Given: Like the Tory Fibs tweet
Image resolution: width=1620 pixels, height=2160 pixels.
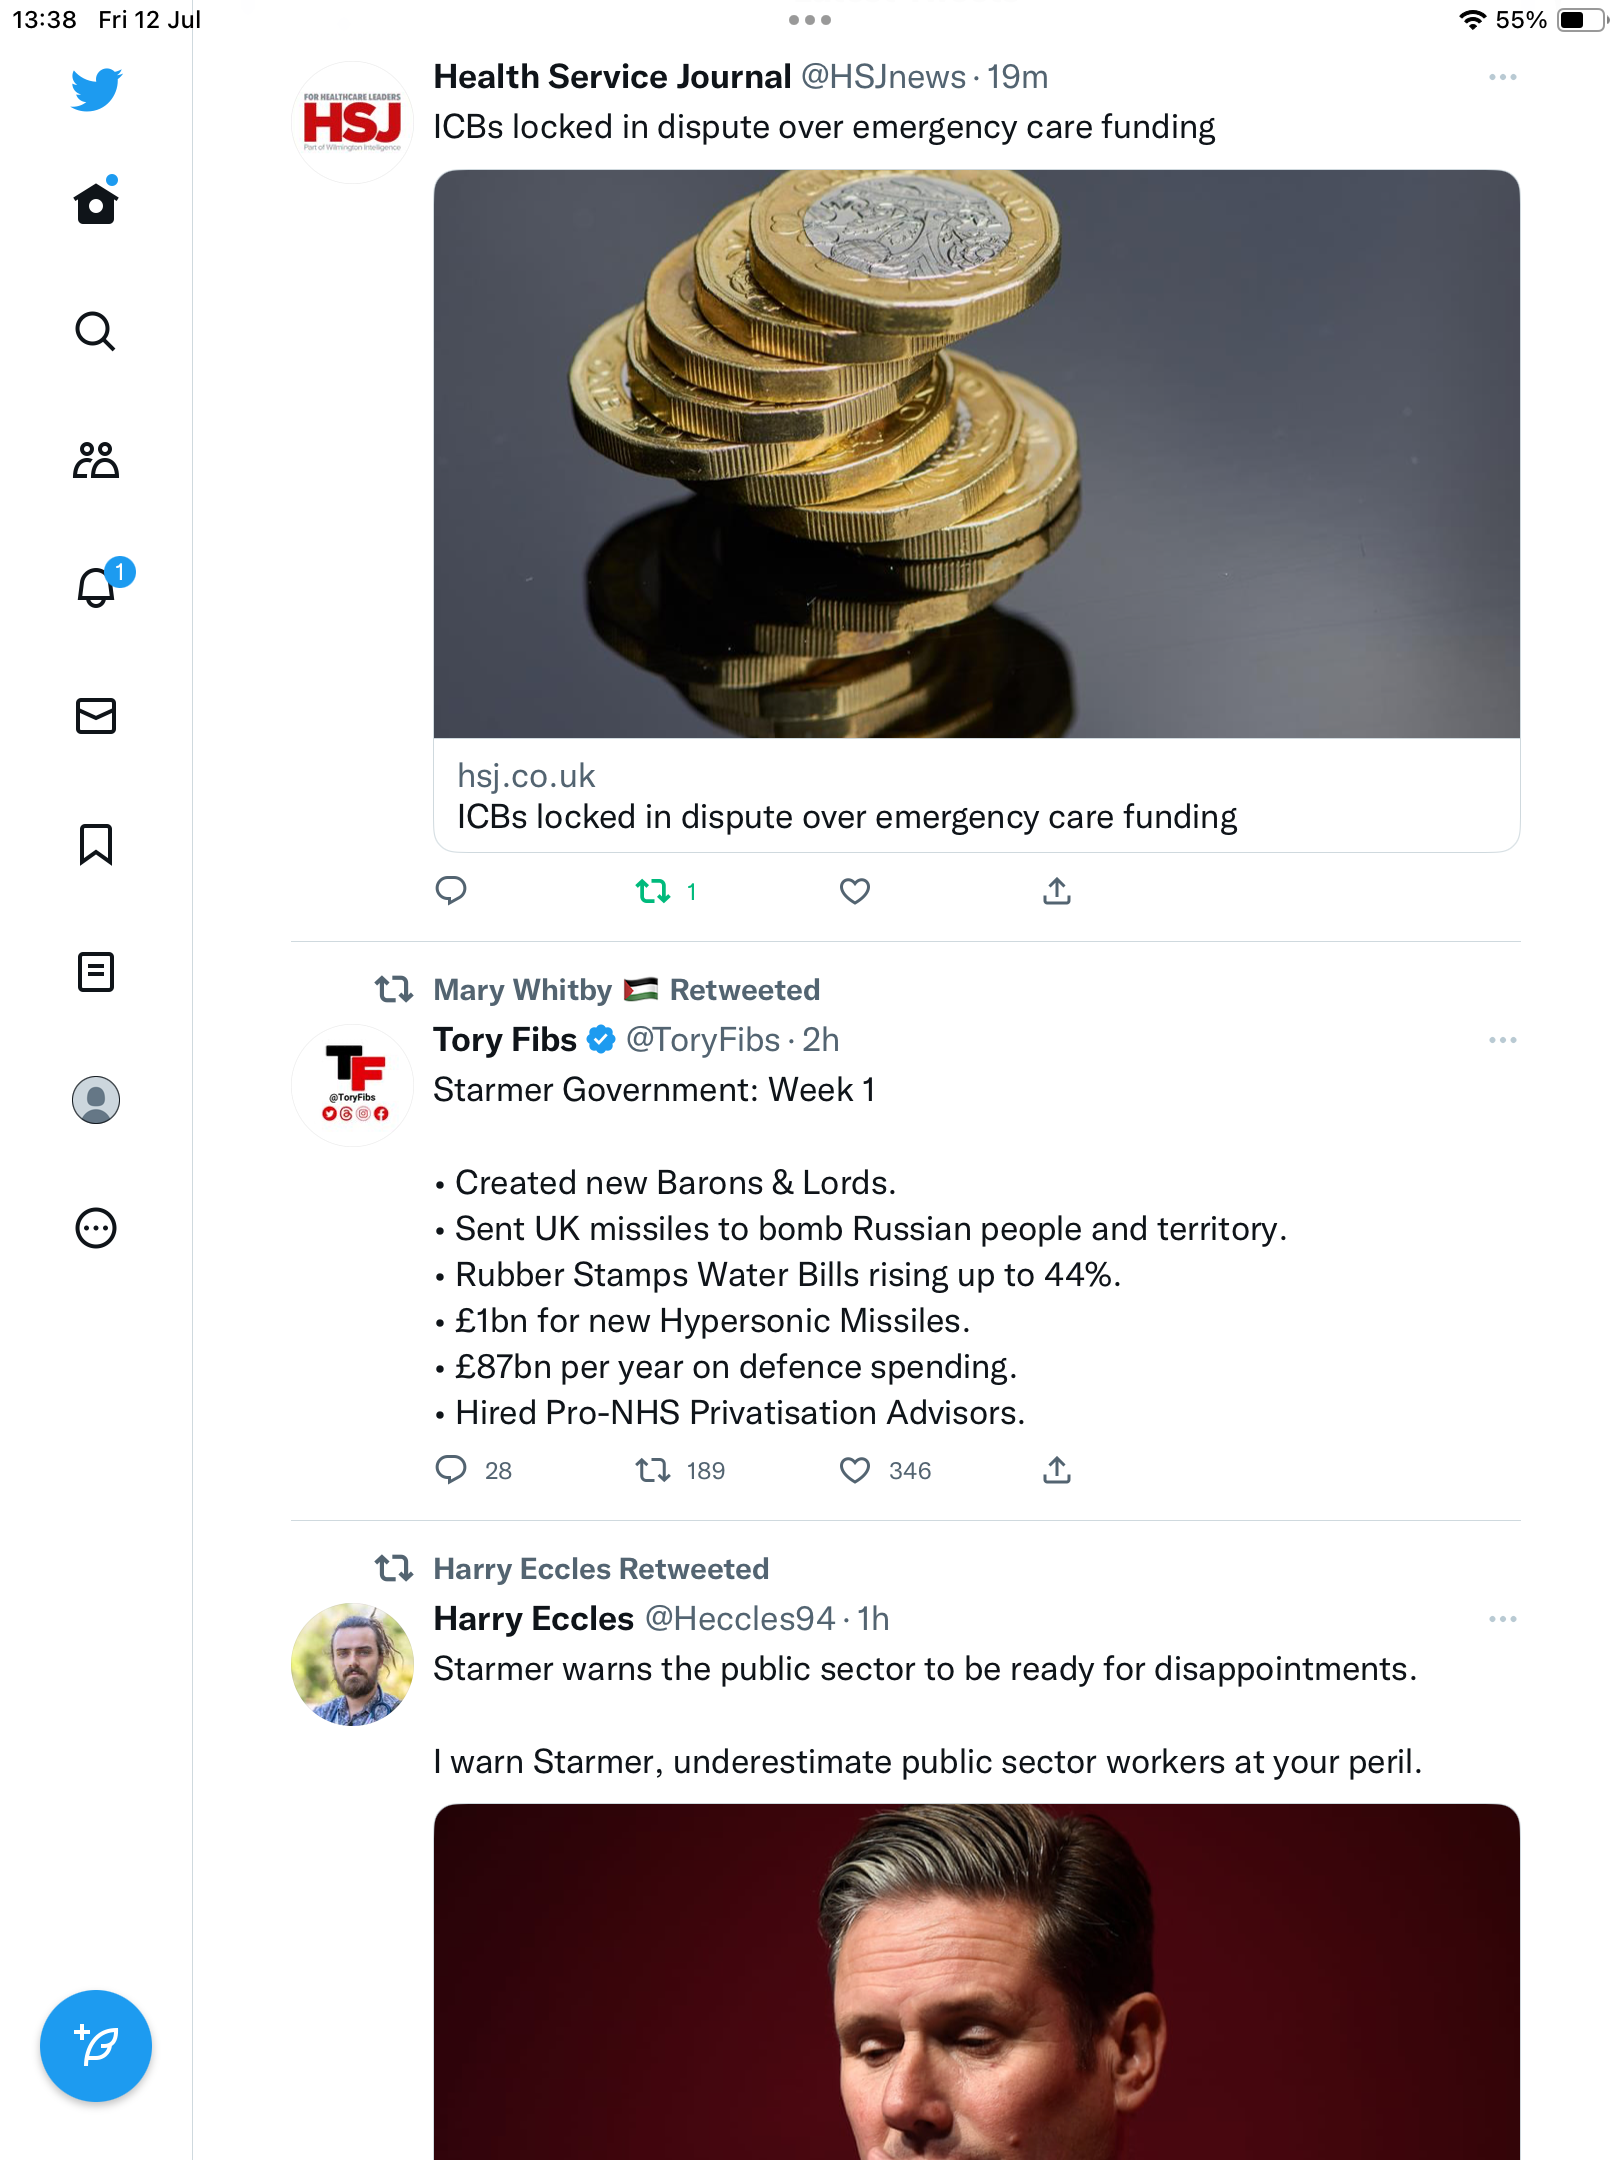Looking at the screenshot, I should (x=854, y=1470).
